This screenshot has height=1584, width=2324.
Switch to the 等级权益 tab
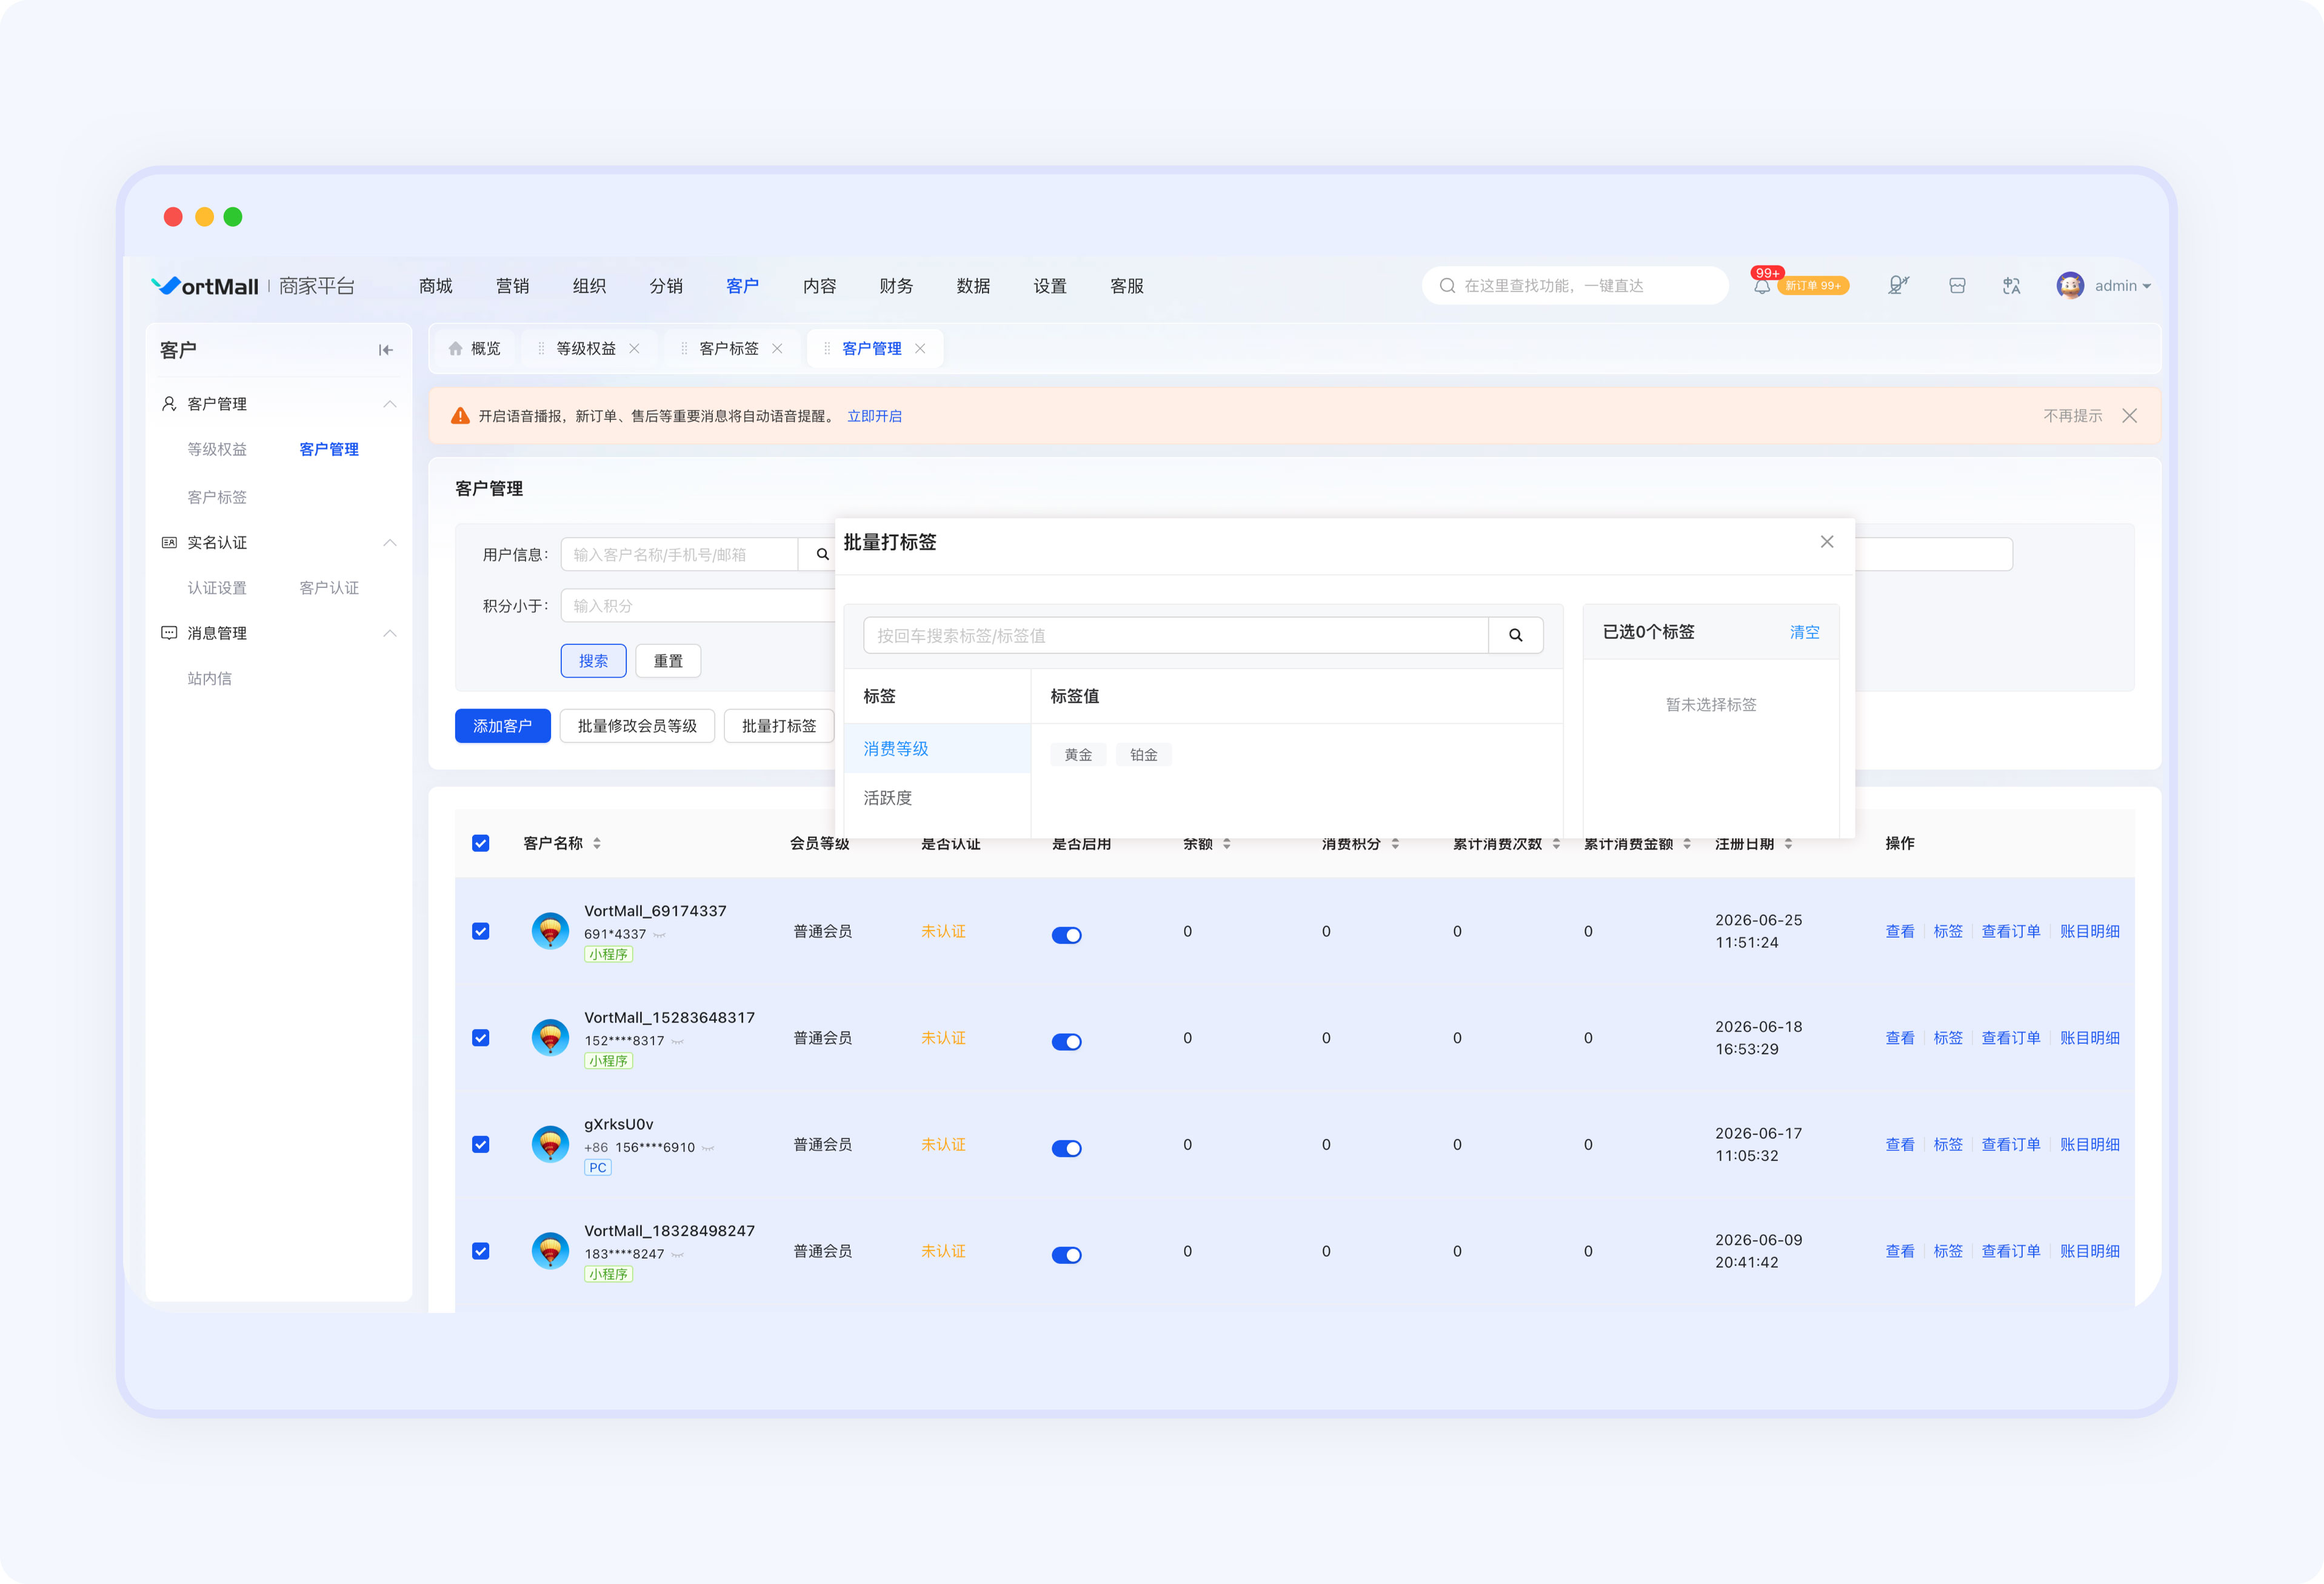coord(586,348)
